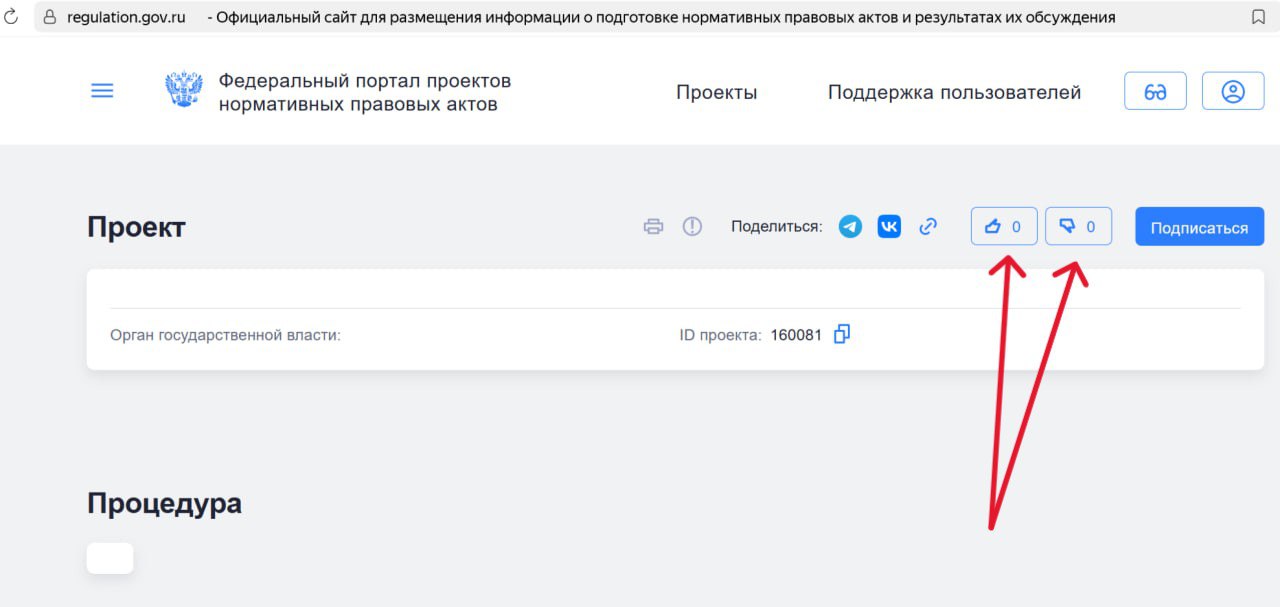The image size is (1280, 607).
Task: Click the exclamation mark report icon
Action: [x=692, y=227]
